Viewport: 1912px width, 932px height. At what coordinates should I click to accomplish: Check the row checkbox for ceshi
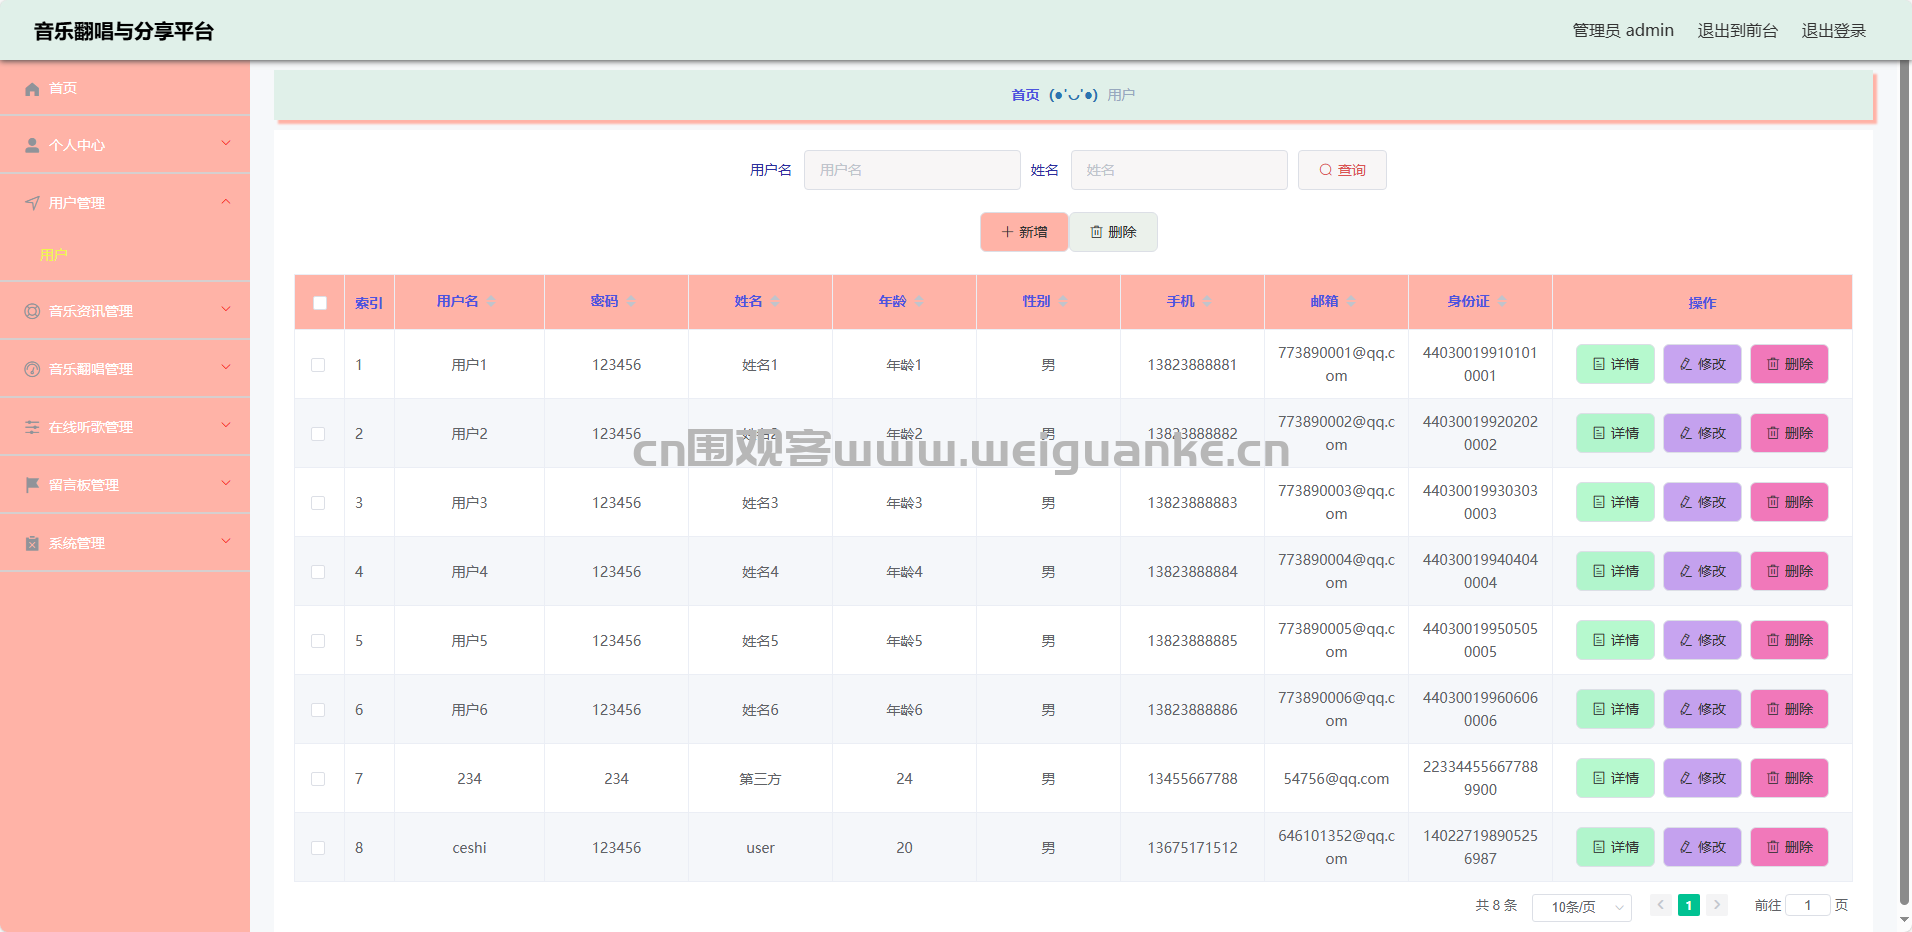pos(318,848)
